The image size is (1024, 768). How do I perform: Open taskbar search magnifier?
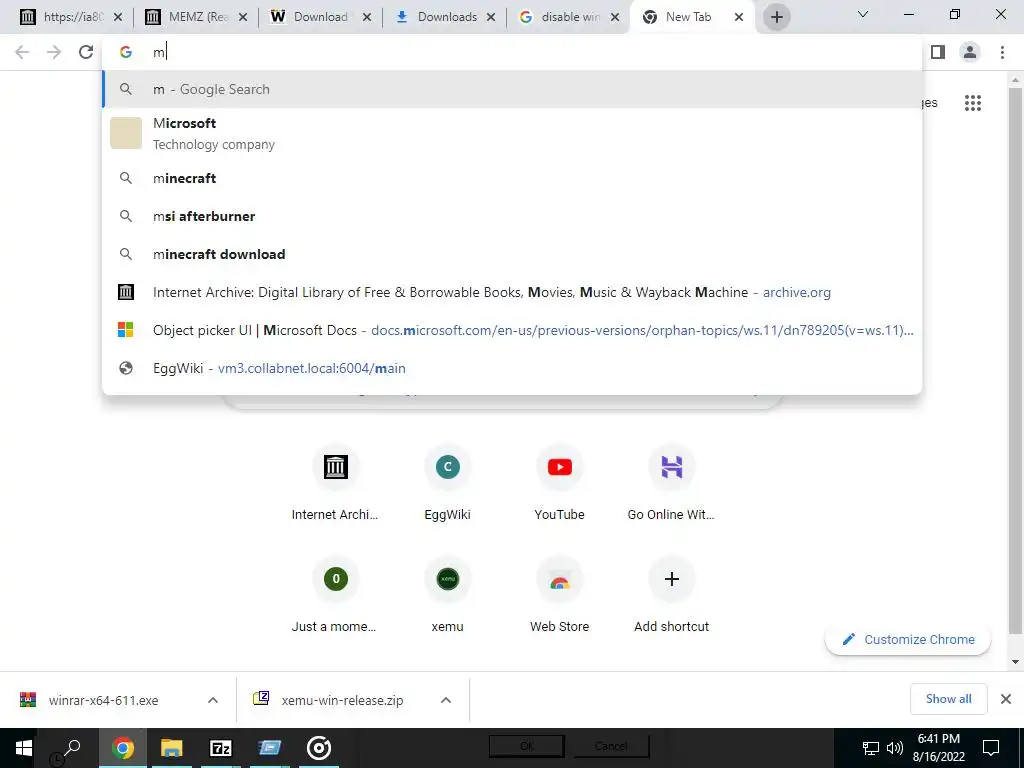(x=71, y=748)
